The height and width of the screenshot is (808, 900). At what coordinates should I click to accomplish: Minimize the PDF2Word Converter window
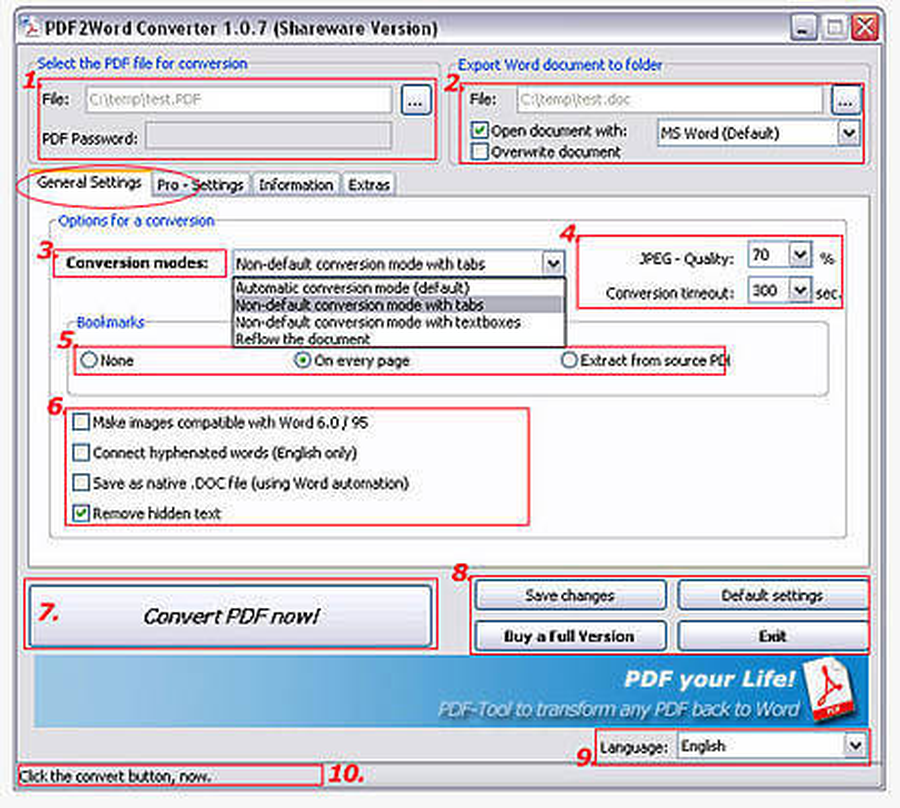[804, 28]
